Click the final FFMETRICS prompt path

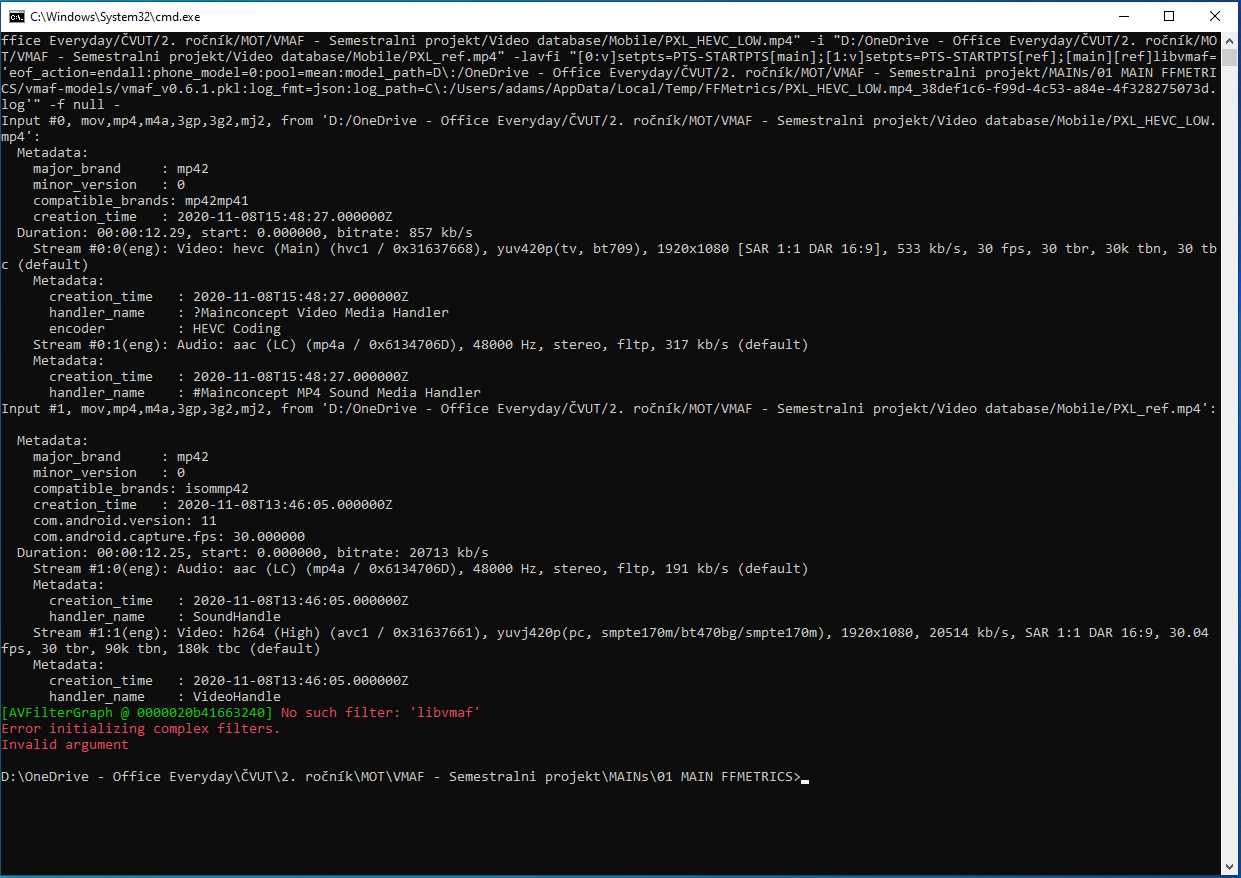(x=400, y=776)
